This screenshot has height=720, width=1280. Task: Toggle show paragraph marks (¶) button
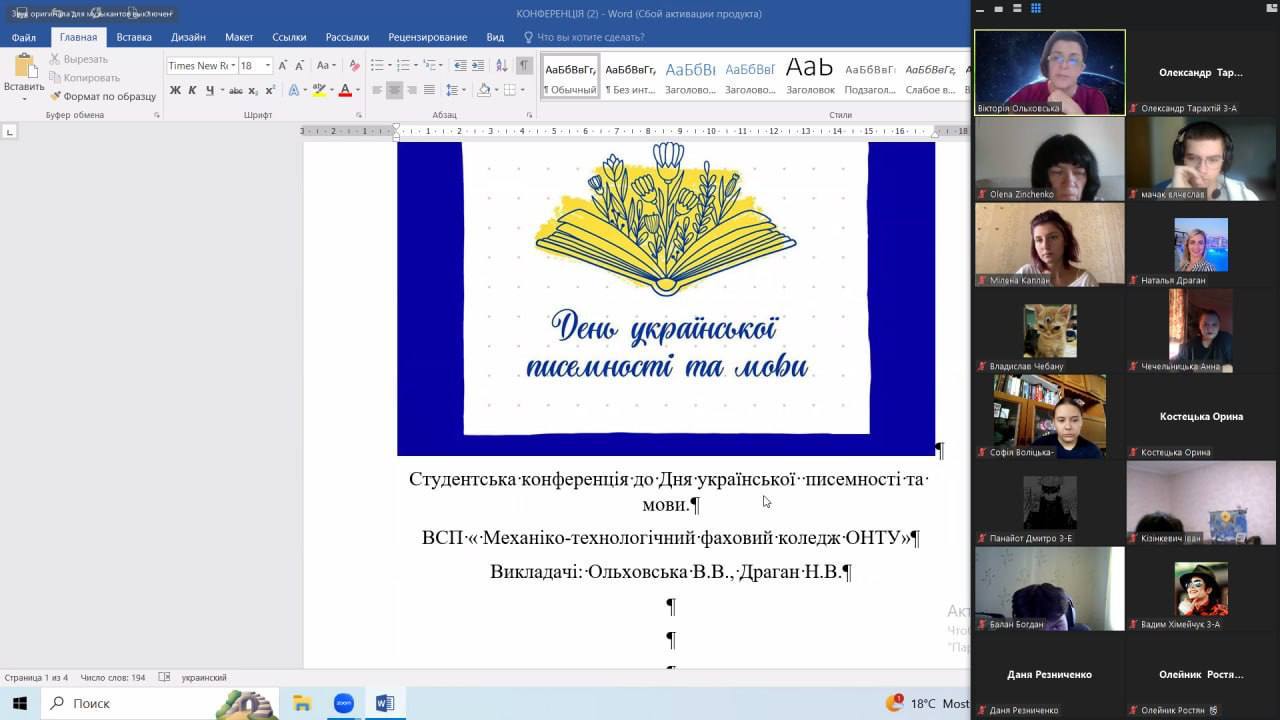click(524, 66)
